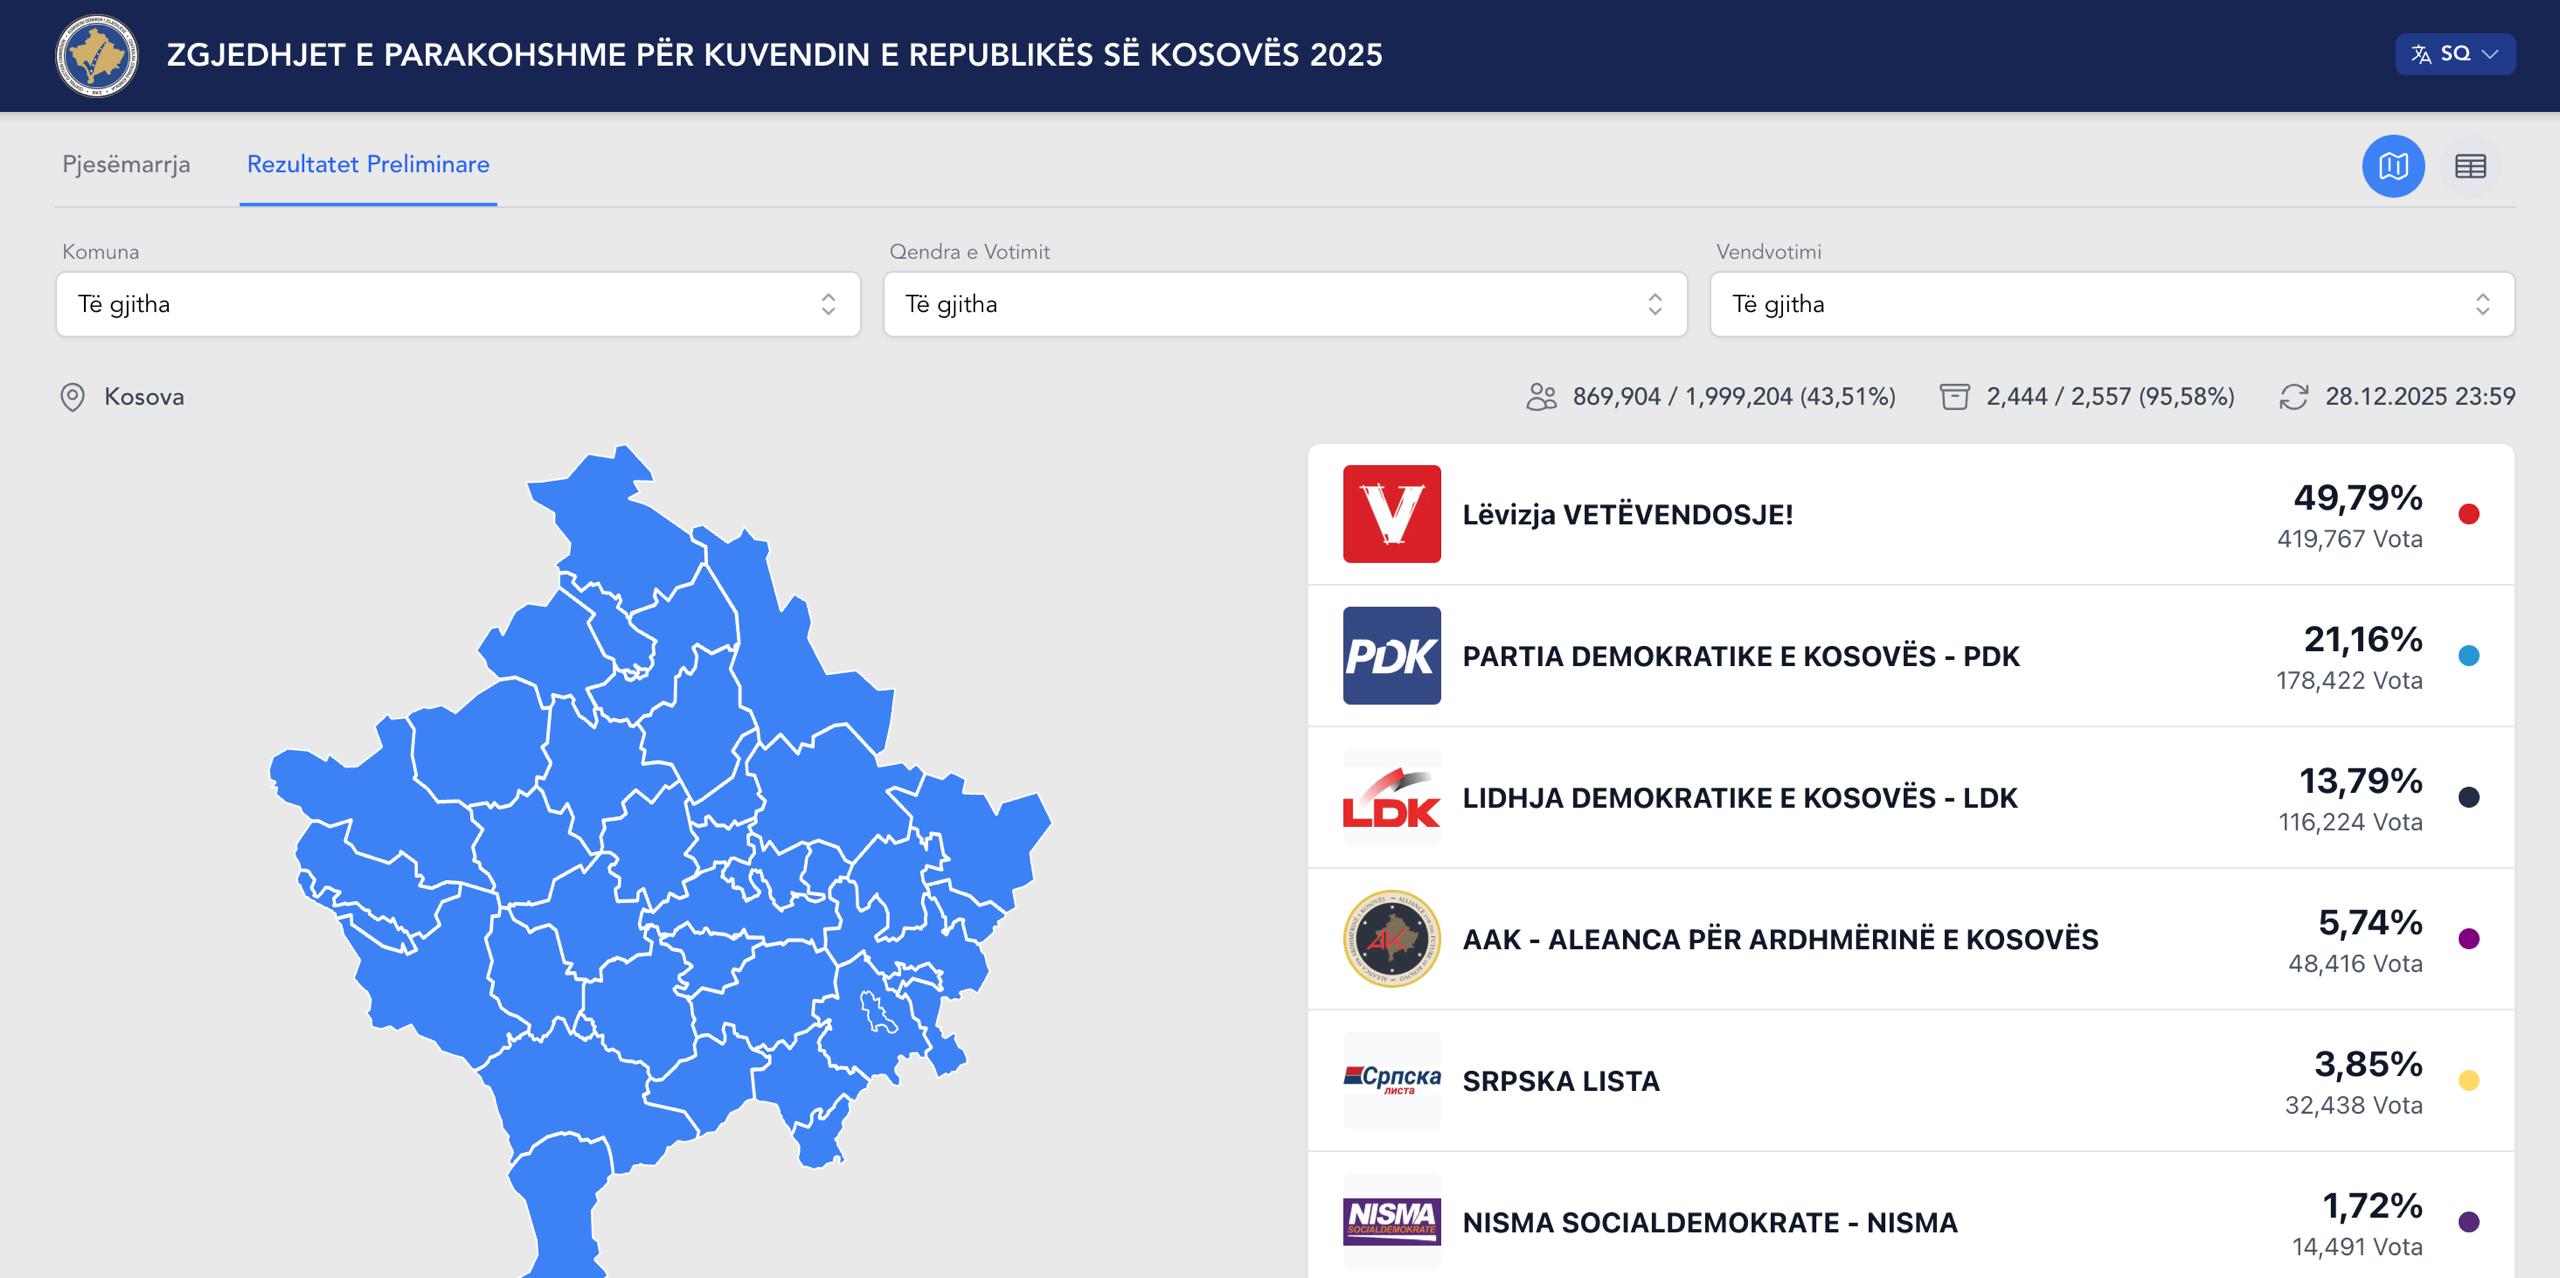This screenshot has width=2560, height=1278.
Task: Click the voter turnout people icon
Action: pyautogui.click(x=1541, y=397)
